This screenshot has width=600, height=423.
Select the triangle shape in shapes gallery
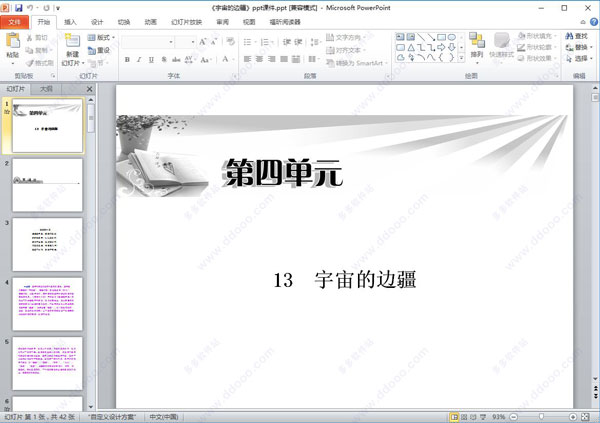411,47
